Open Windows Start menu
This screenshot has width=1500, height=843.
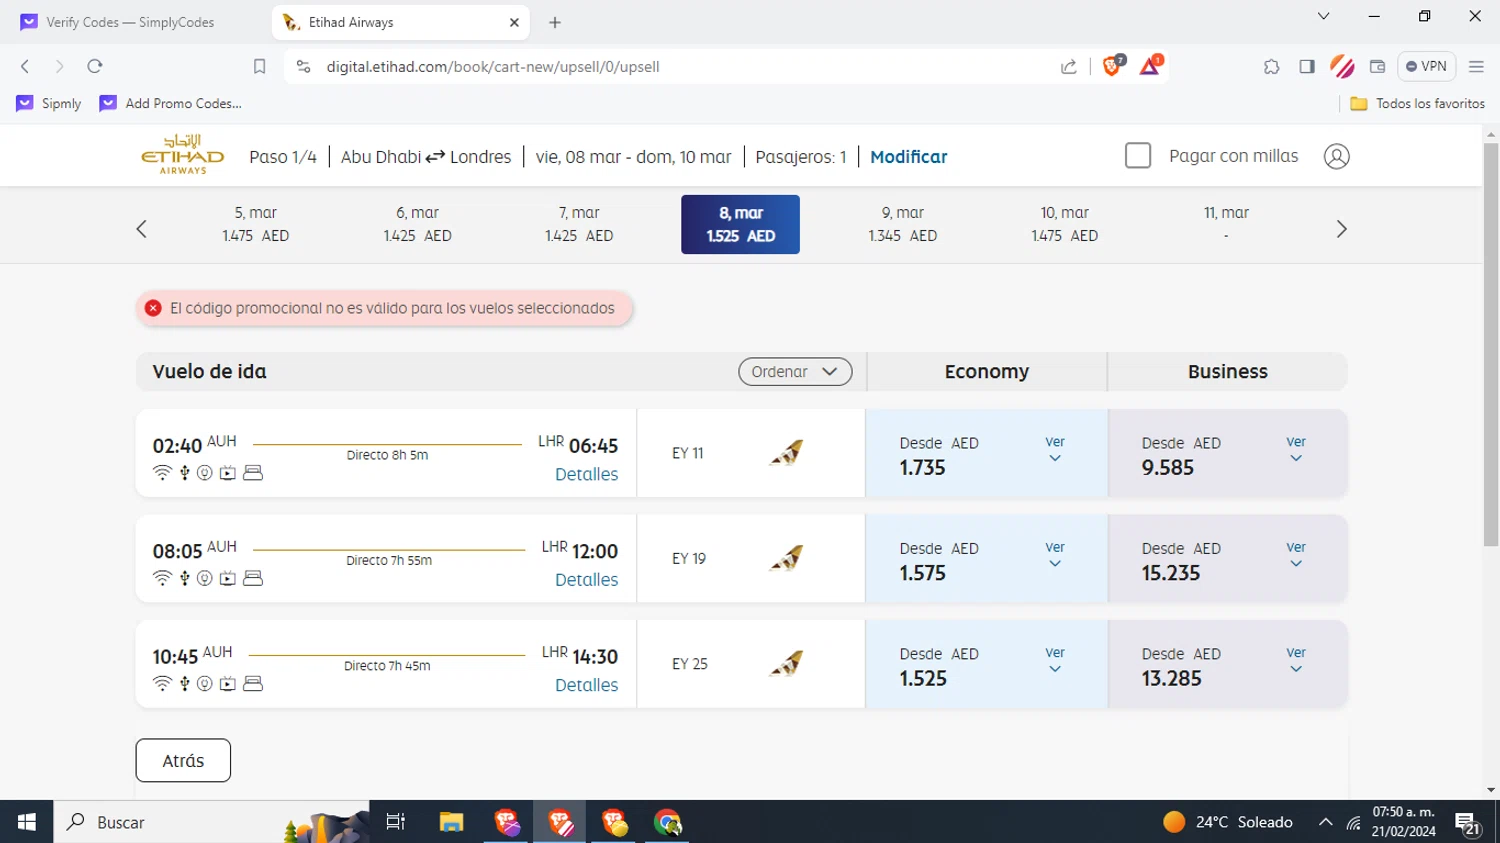click(27, 822)
